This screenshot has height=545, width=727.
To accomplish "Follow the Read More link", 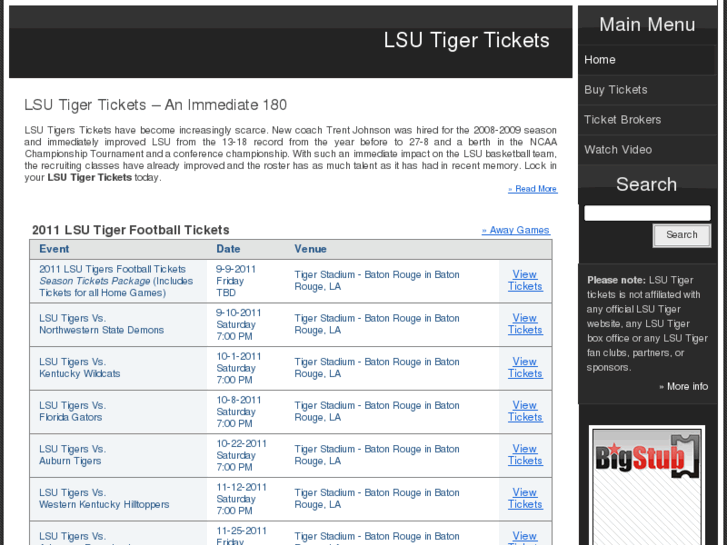I will coord(533,189).
